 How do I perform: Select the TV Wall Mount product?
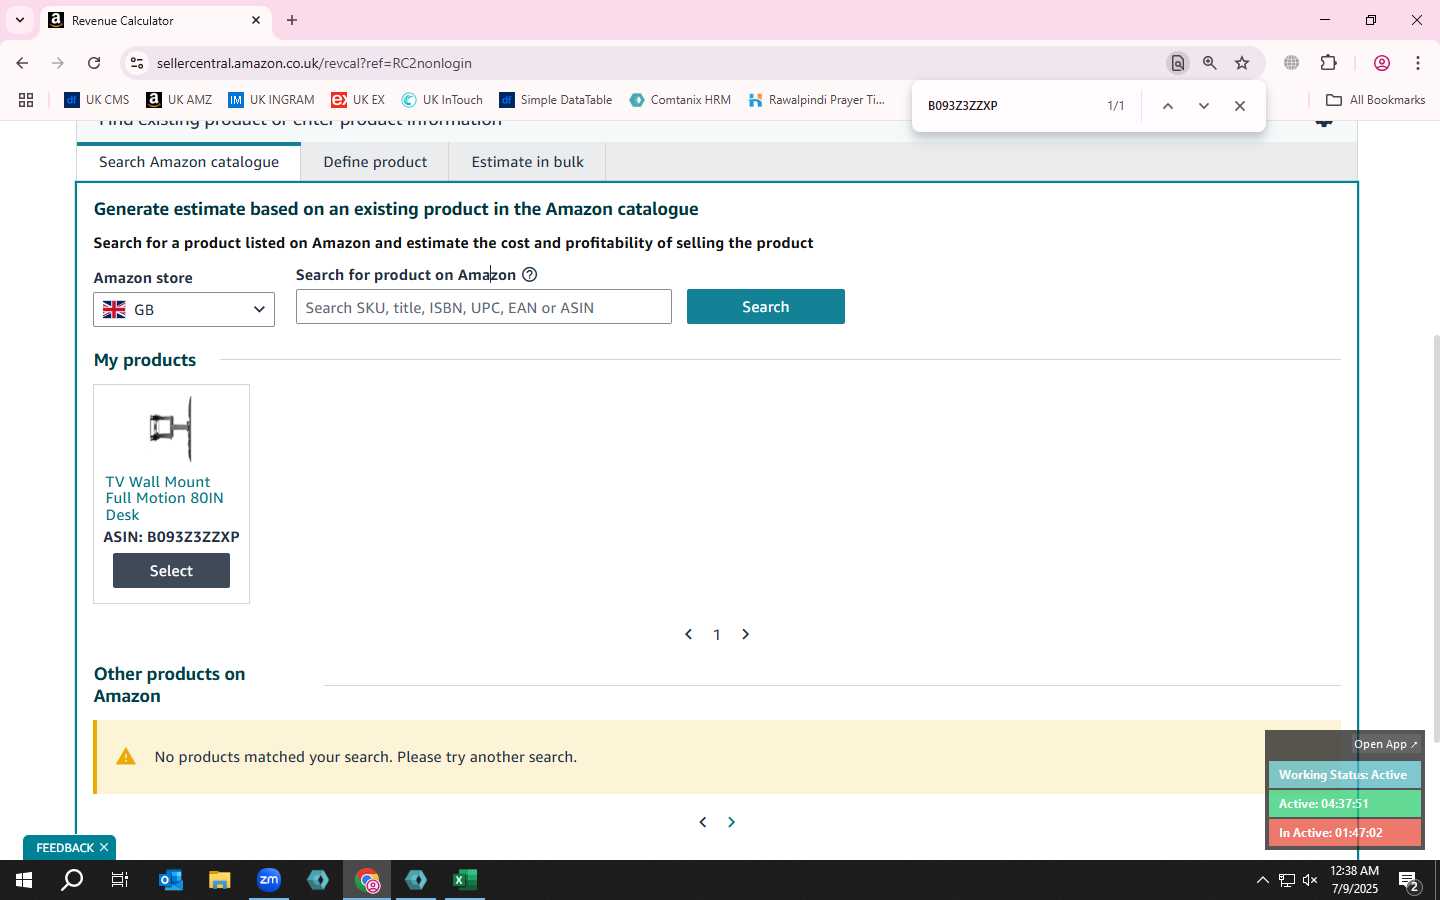point(171,571)
